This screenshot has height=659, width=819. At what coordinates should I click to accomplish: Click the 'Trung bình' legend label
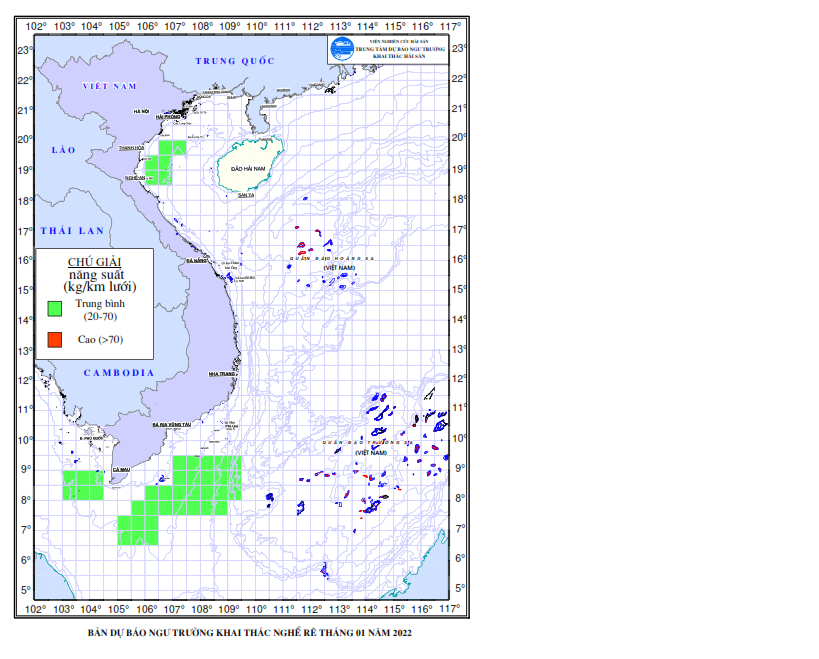point(100,303)
